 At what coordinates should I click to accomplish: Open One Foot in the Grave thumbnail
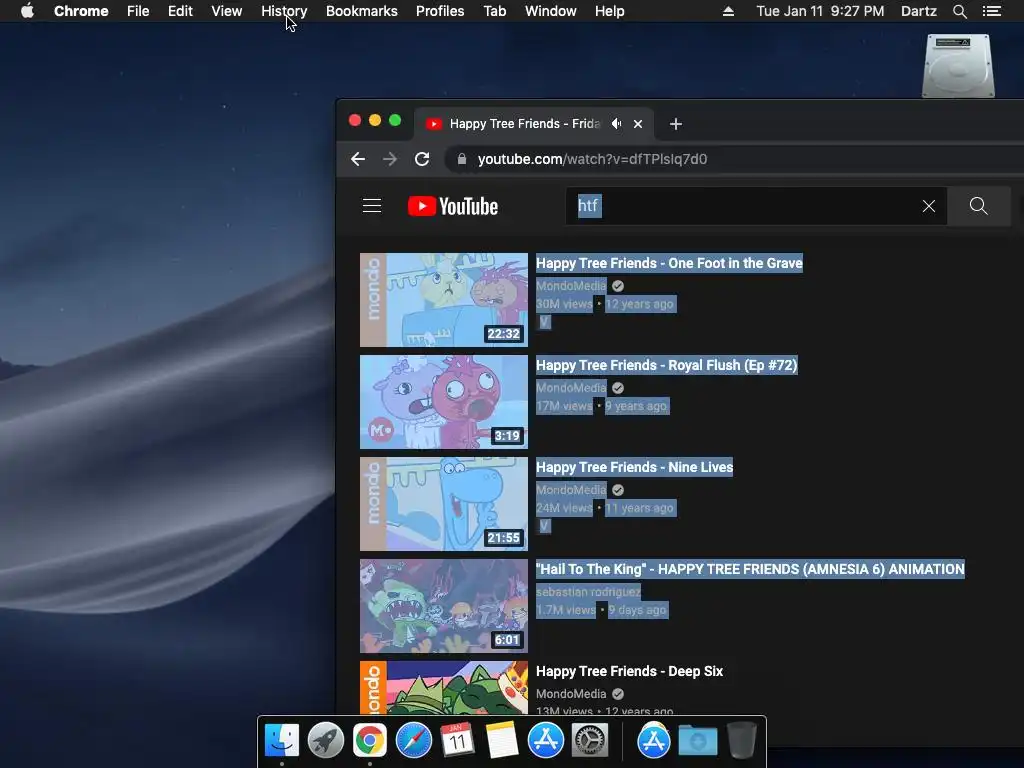(444, 300)
